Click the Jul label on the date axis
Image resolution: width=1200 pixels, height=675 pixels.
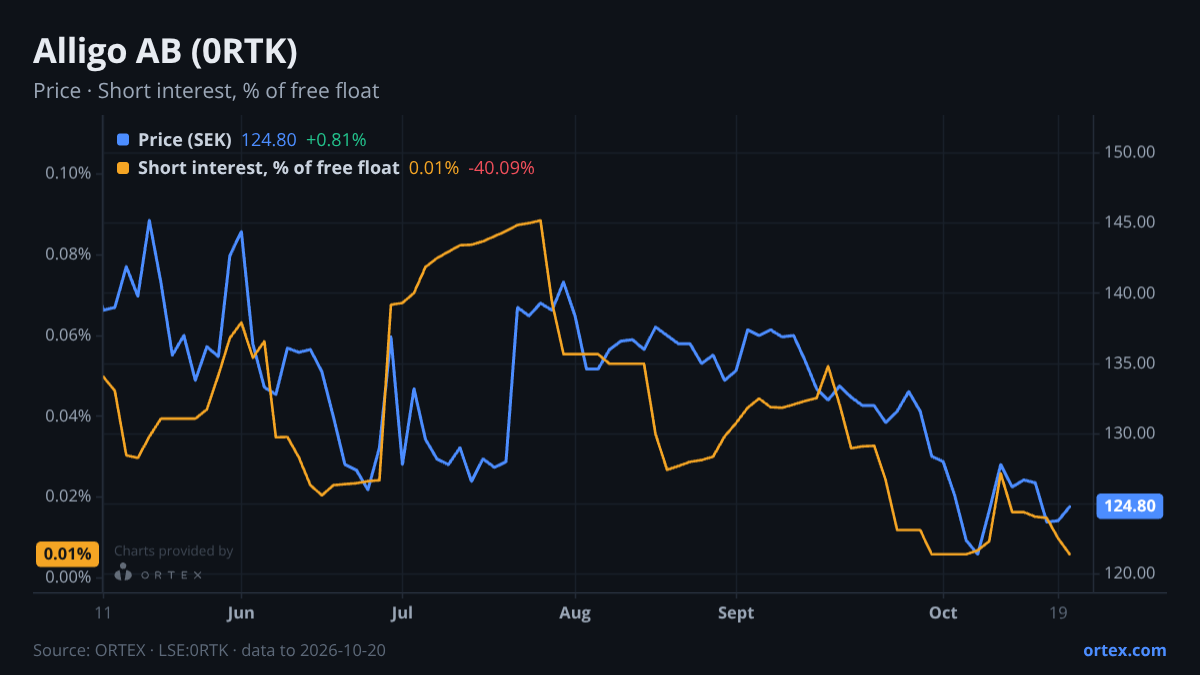point(401,613)
